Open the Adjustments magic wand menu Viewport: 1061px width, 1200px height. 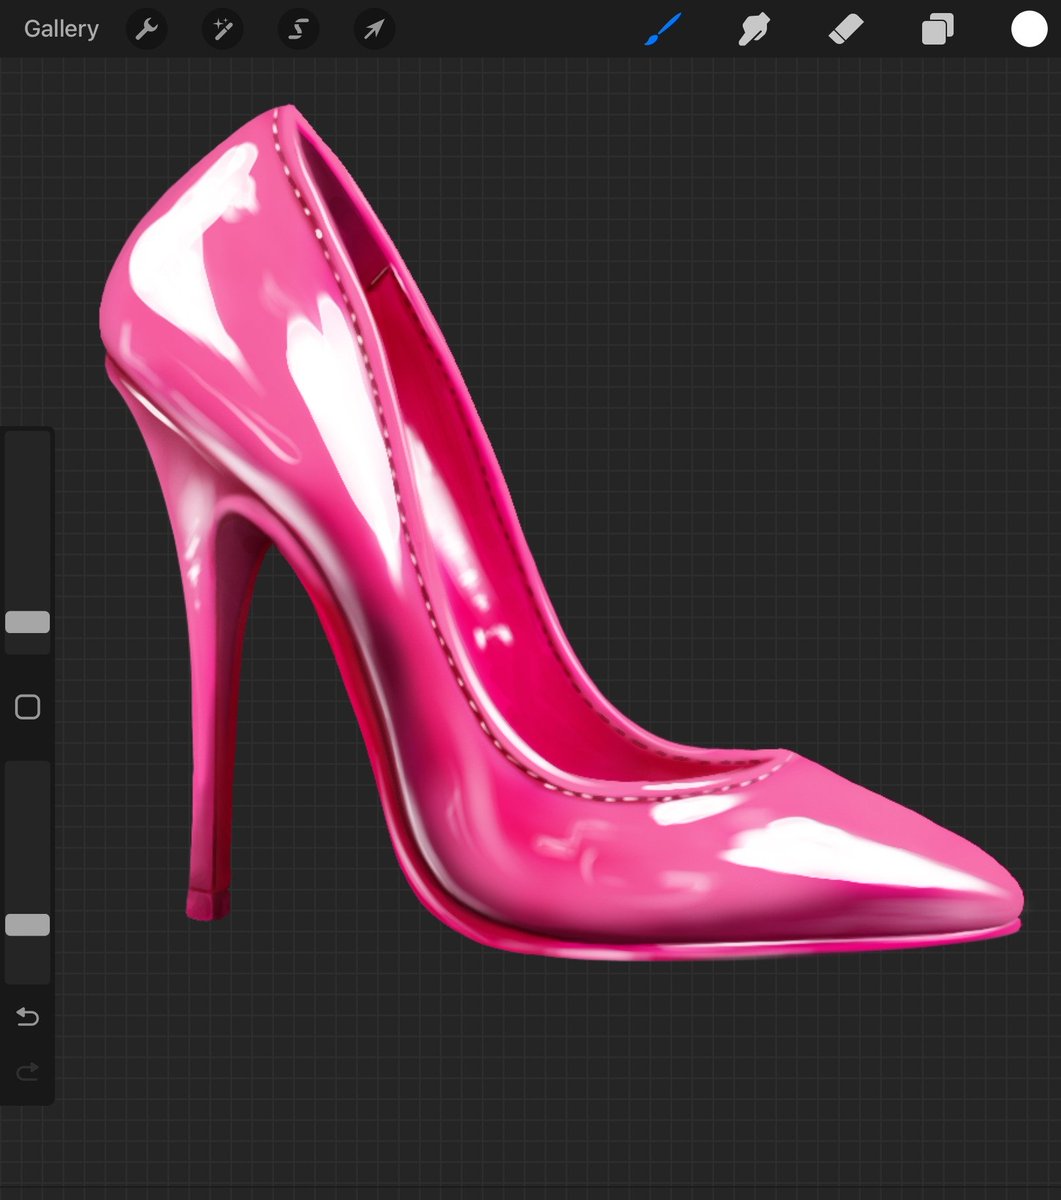coord(222,29)
